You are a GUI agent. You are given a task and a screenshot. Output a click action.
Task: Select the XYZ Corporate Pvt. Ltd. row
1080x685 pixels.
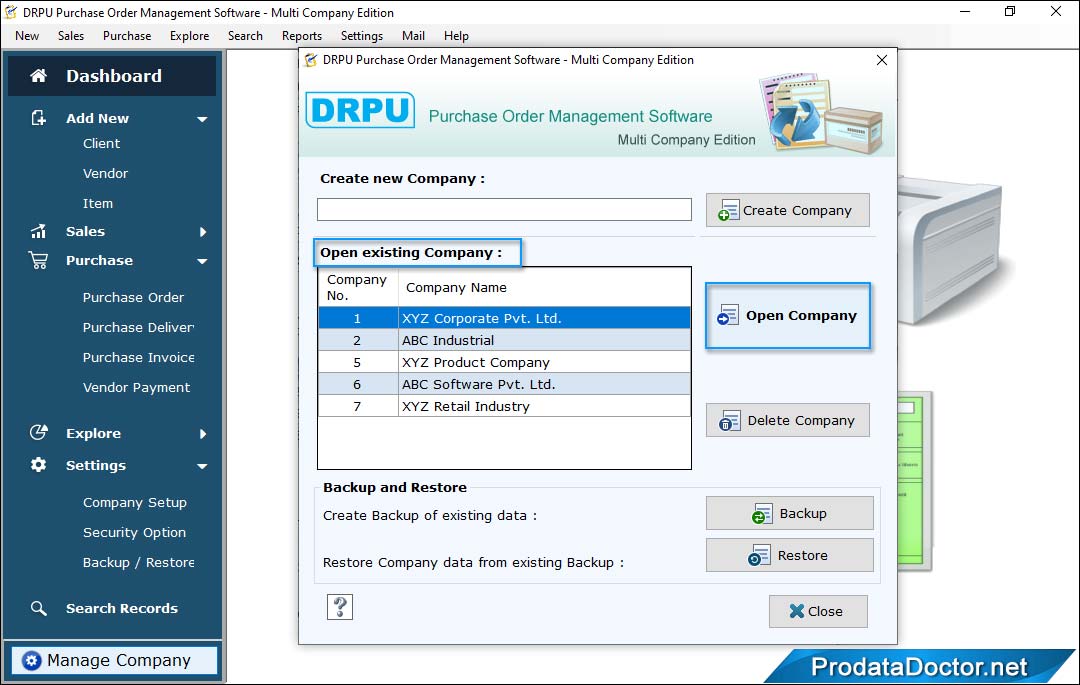[504, 318]
